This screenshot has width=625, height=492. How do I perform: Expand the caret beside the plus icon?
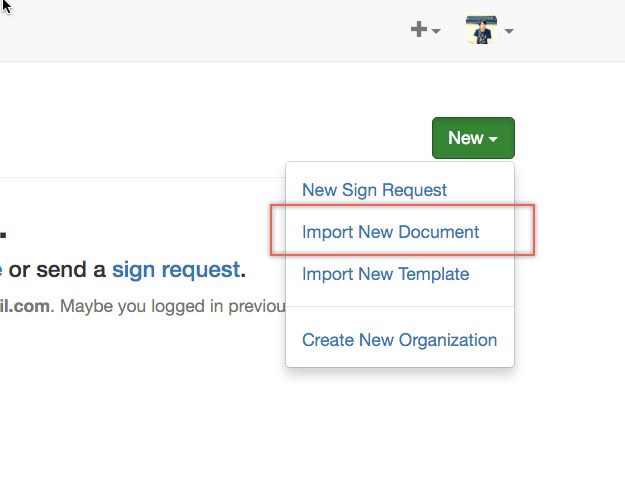(436, 32)
